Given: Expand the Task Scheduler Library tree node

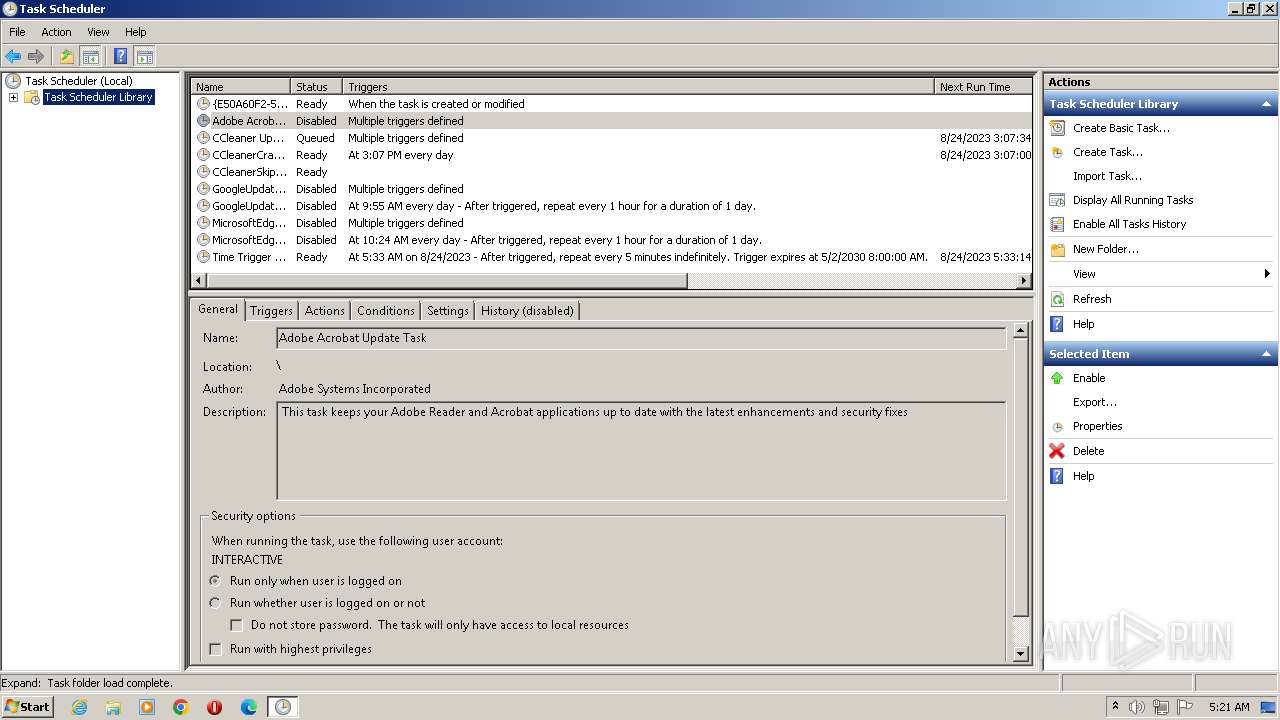Looking at the screenshot, I should pyautogui.click(x=13, y=97).
